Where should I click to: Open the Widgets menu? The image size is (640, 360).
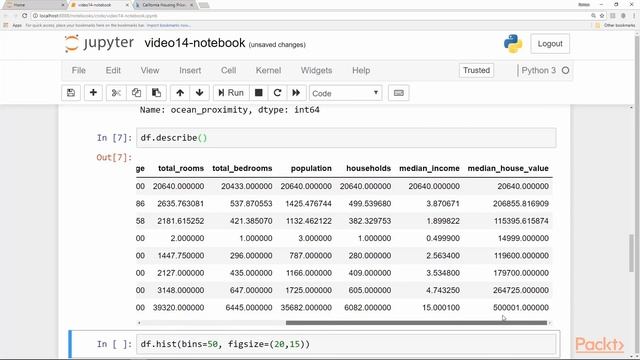(x=316, y=70)
